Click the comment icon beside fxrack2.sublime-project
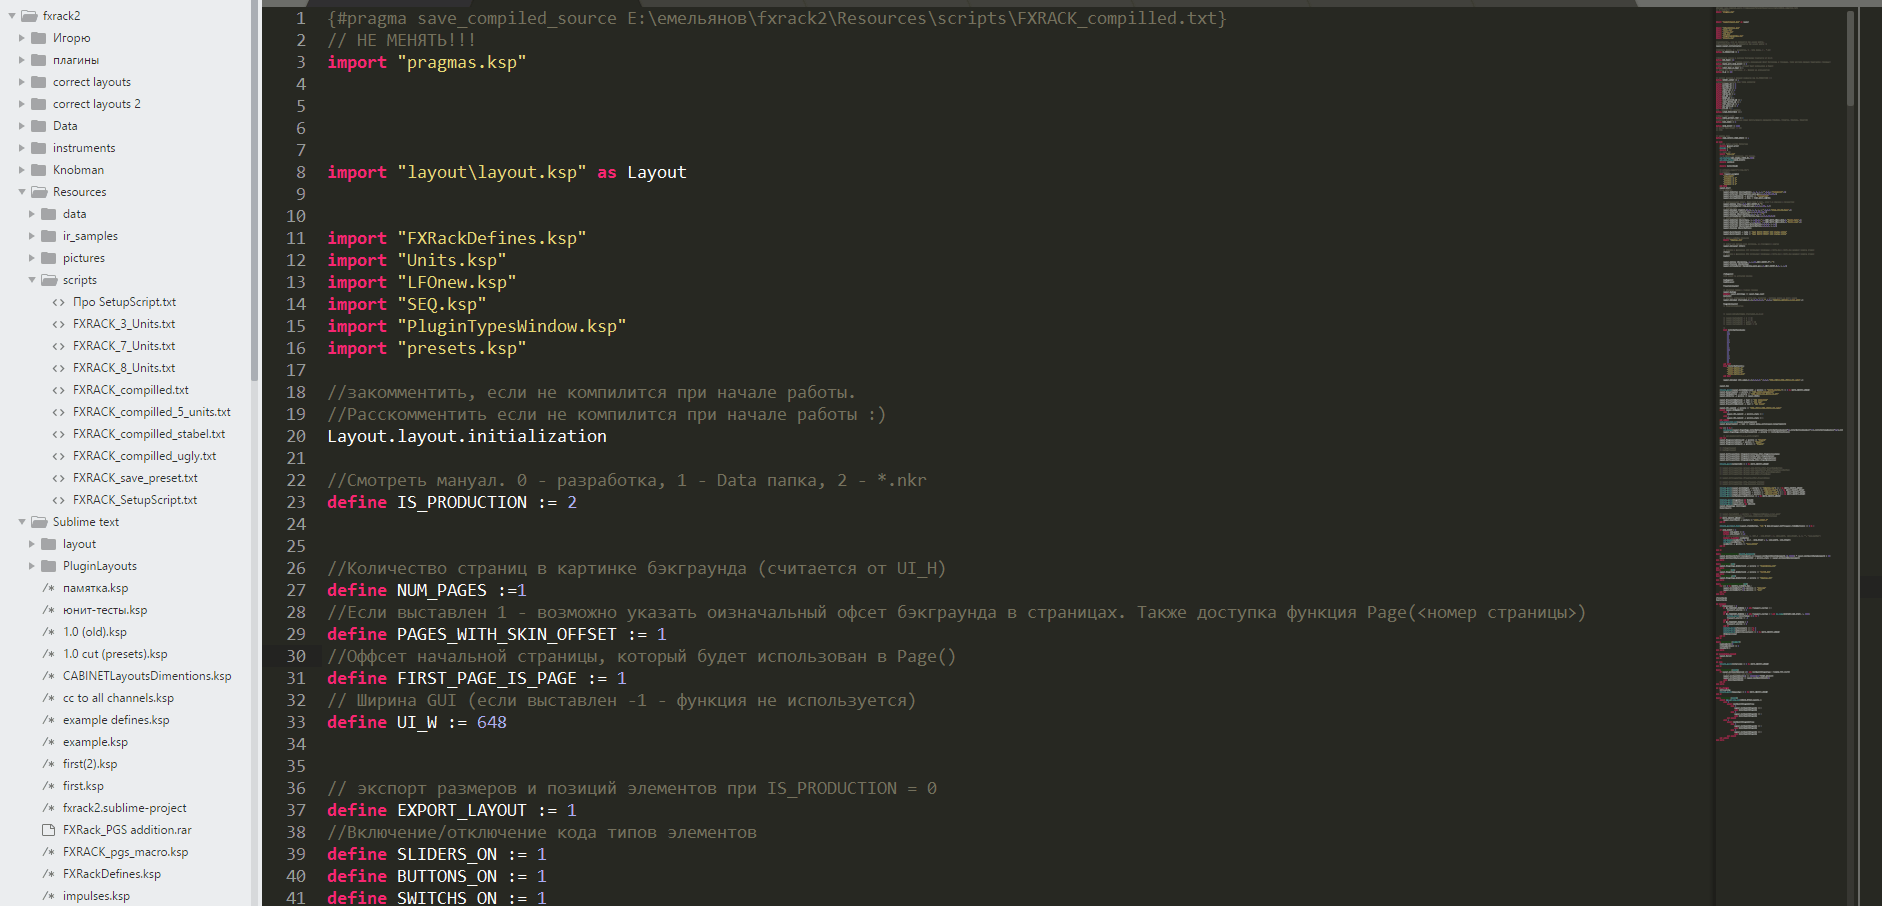 (49, 808)
